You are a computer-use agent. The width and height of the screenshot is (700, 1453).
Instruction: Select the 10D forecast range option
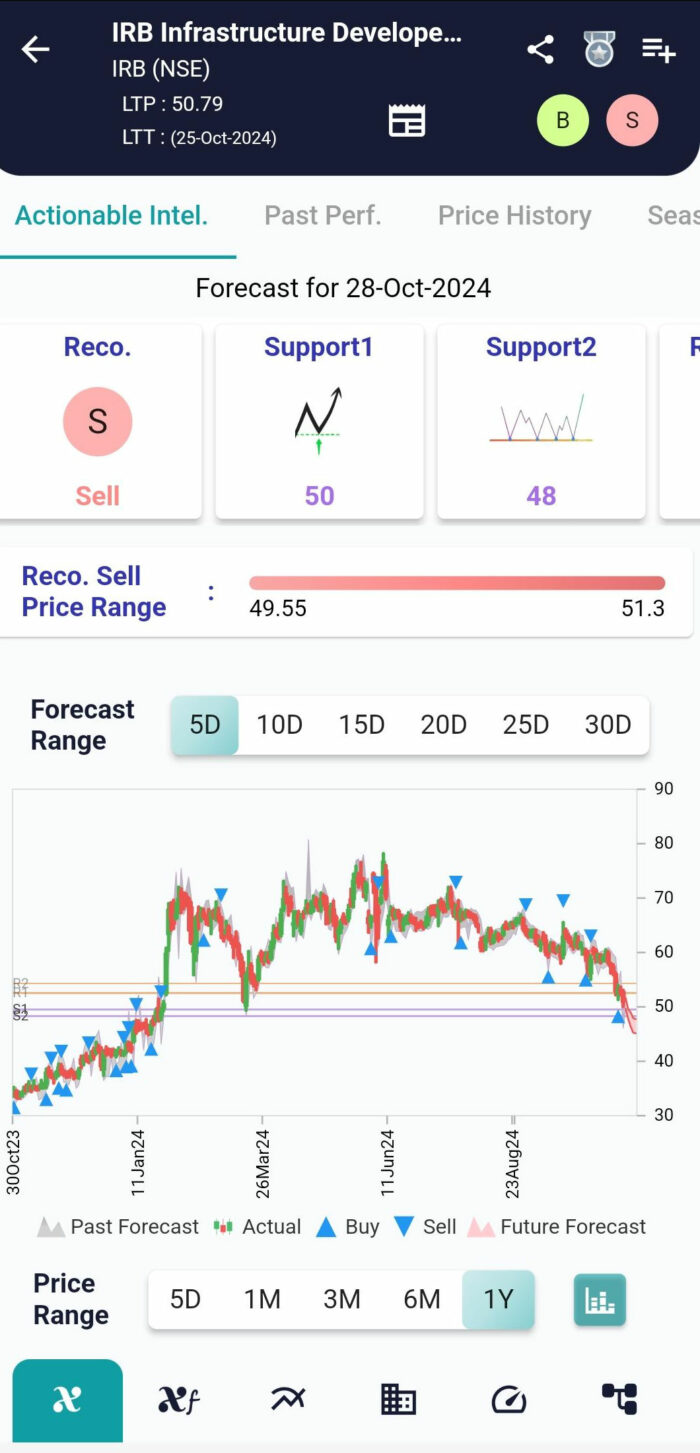point(279,724)
